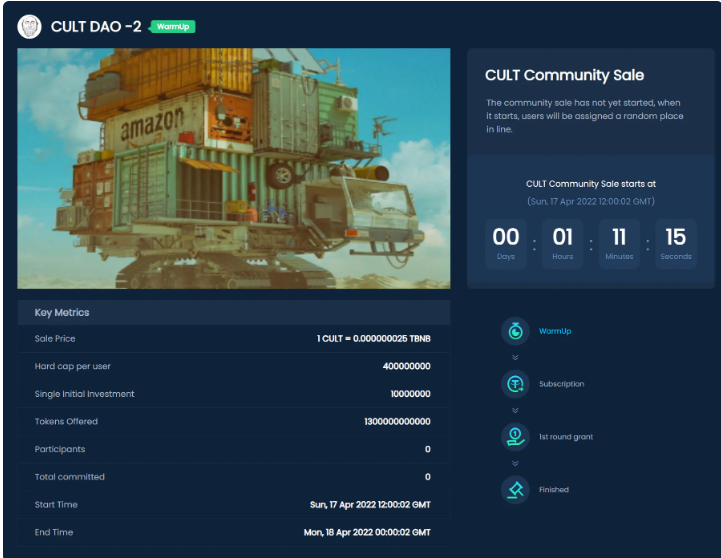Click the chevron below Subscription stage

click(x=515, y=410)
